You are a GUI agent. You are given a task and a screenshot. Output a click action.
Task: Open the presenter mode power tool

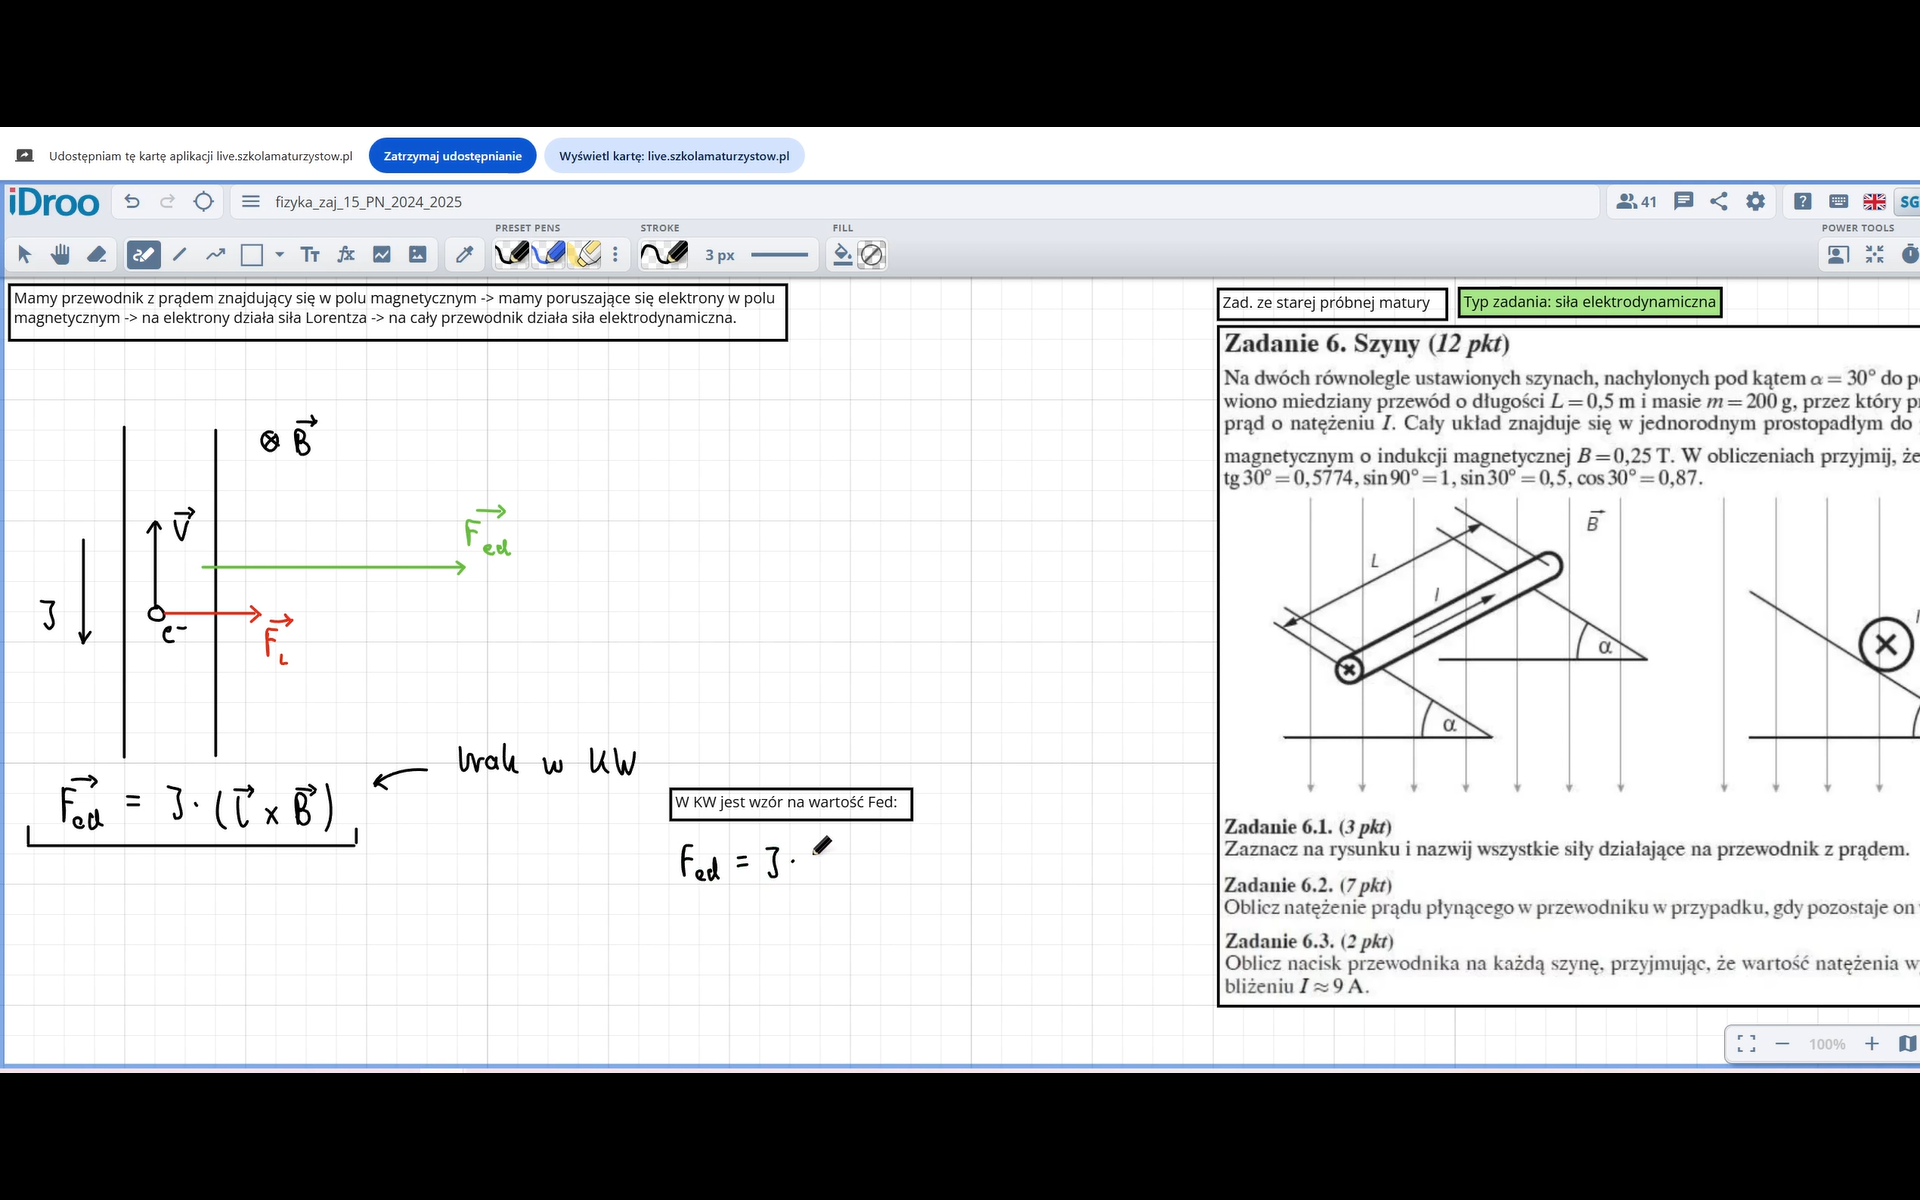pos(1838,255)
